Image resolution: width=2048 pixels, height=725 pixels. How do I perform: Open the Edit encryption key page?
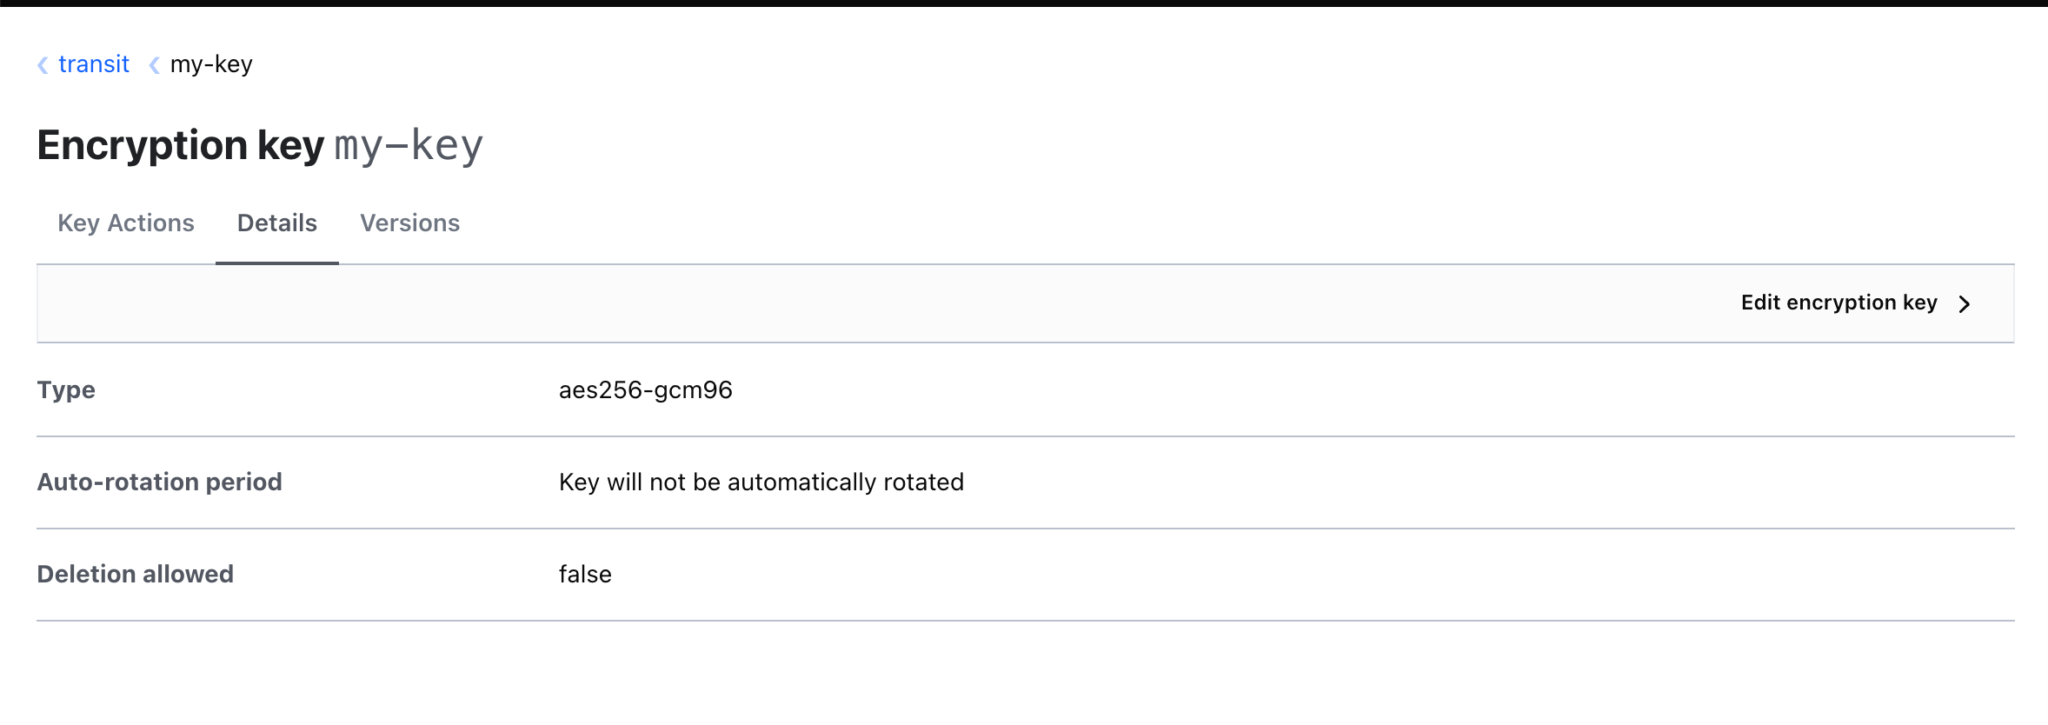(x=1838, y=302)
